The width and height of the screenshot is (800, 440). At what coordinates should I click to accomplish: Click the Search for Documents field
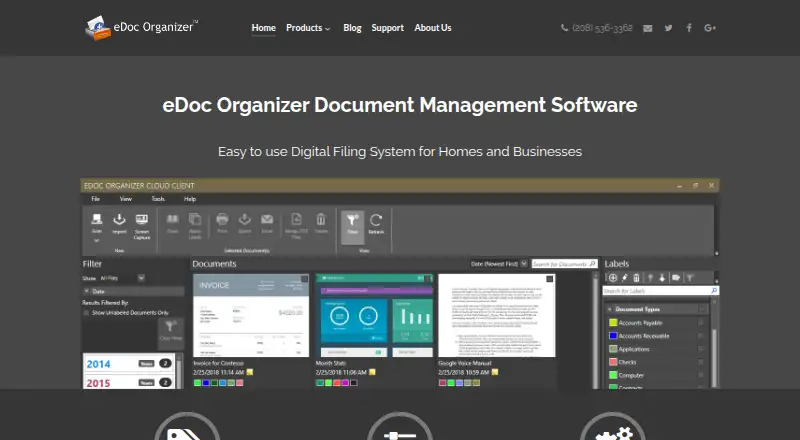tap(564, 264)
